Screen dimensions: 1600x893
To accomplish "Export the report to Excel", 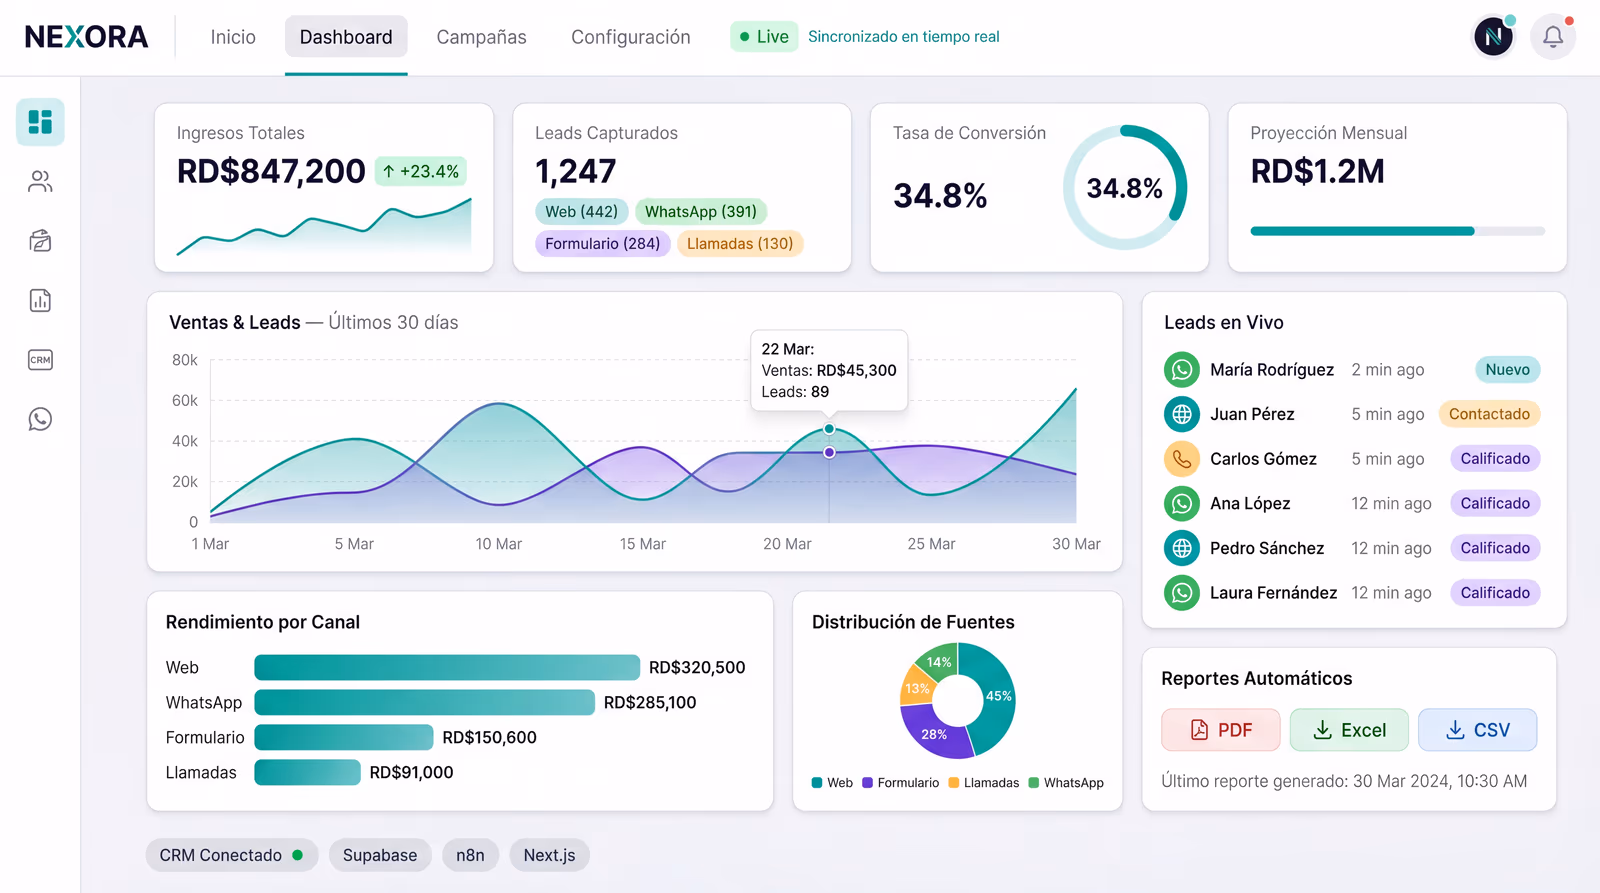I will (x=1349, y=730).
